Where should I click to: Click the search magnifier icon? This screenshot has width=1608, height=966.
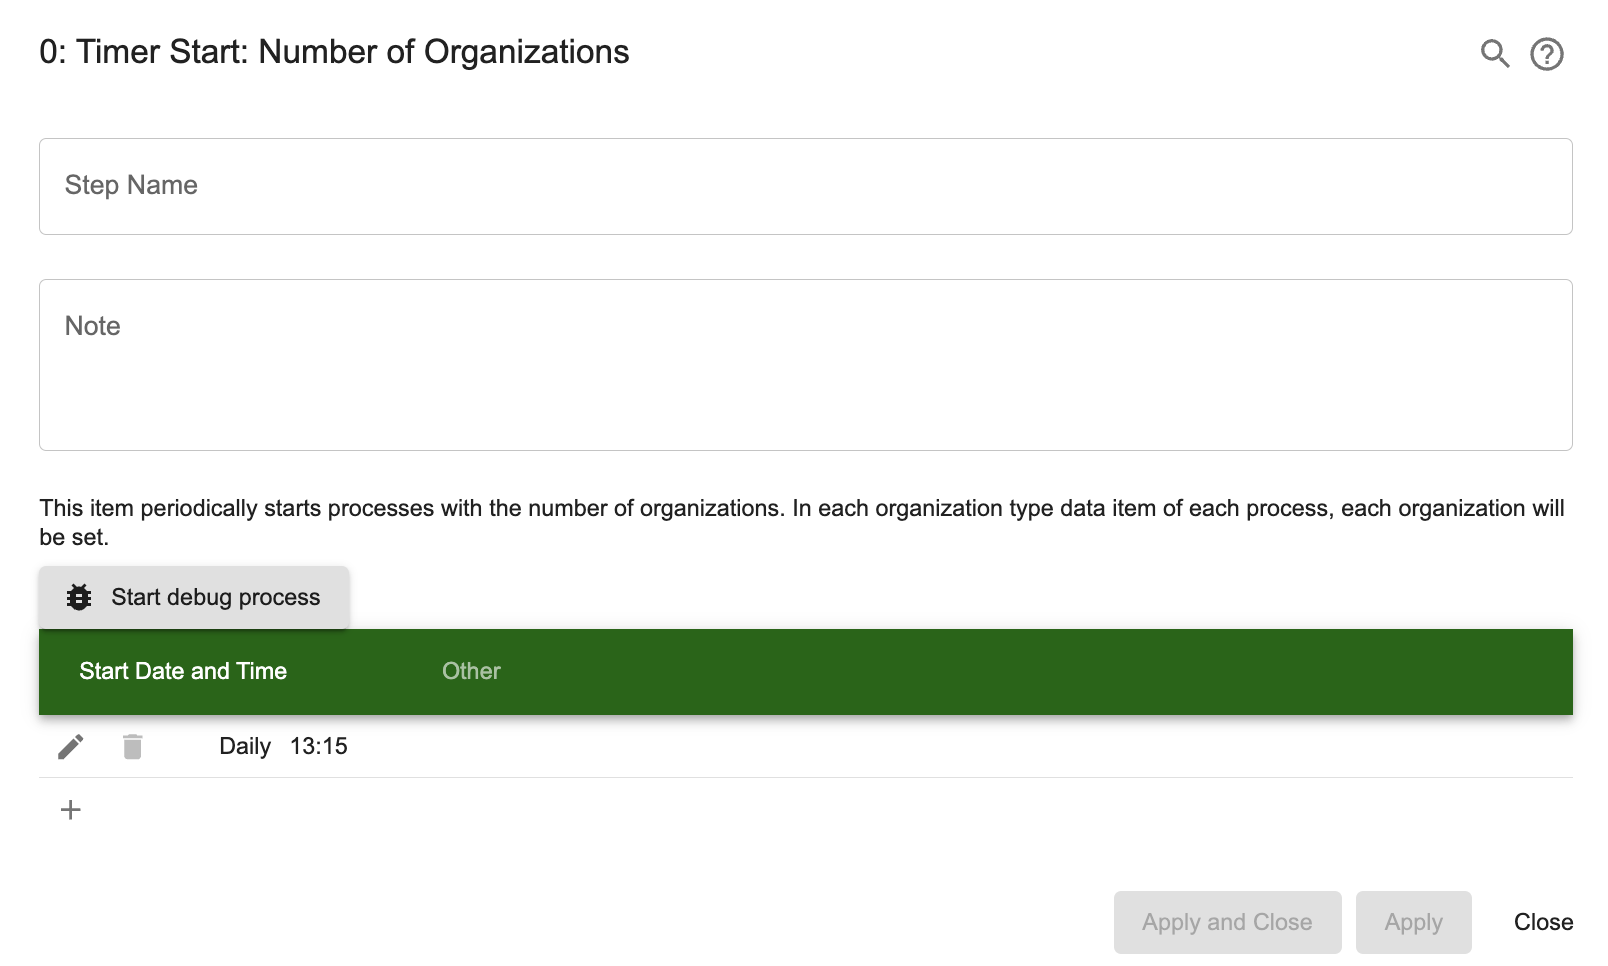(x=1495, y=53)
